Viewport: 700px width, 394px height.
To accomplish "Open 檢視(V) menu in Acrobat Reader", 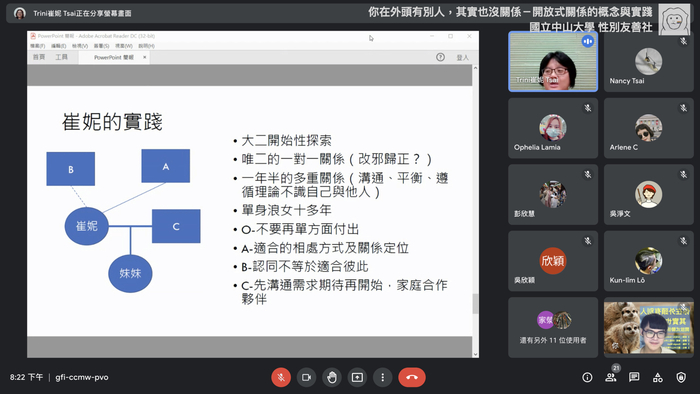I will (80, 46).
